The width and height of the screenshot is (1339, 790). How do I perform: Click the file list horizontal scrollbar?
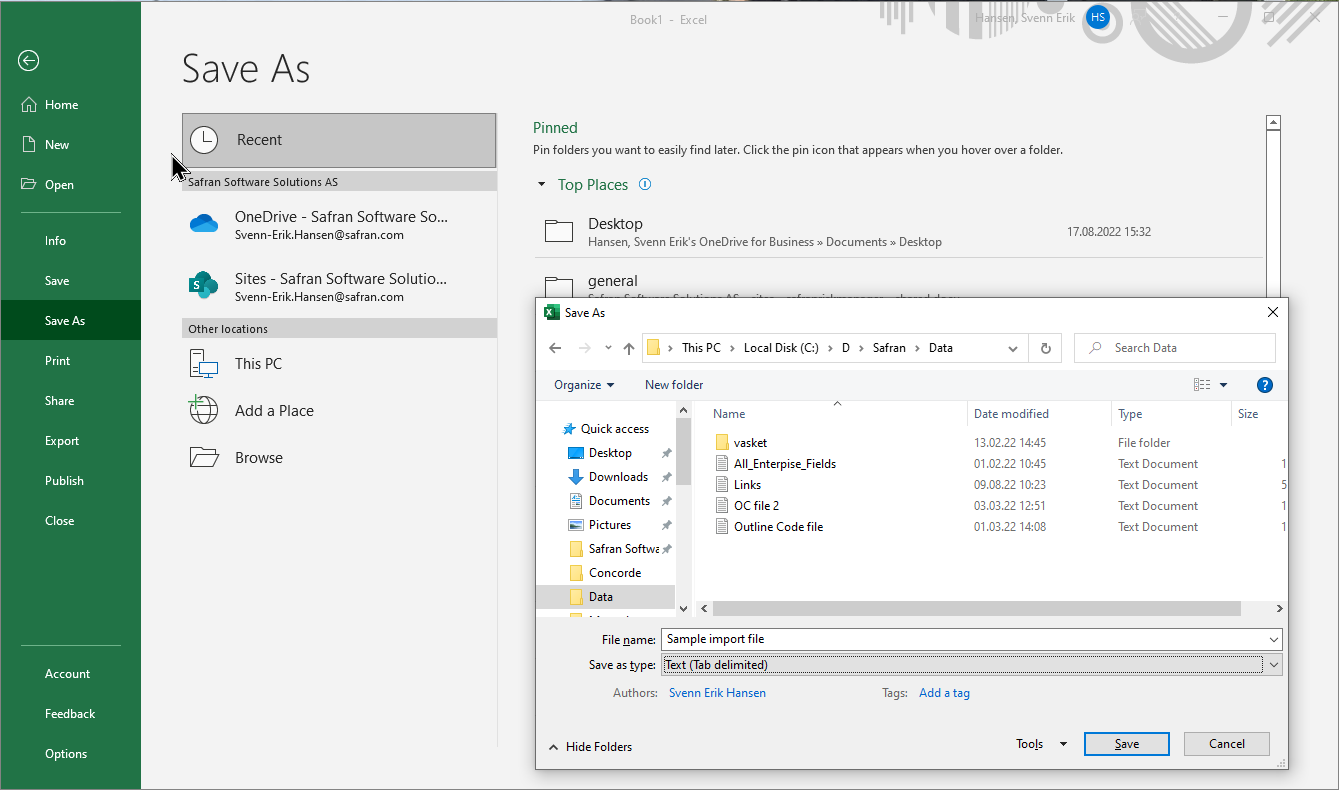[976, 608]
